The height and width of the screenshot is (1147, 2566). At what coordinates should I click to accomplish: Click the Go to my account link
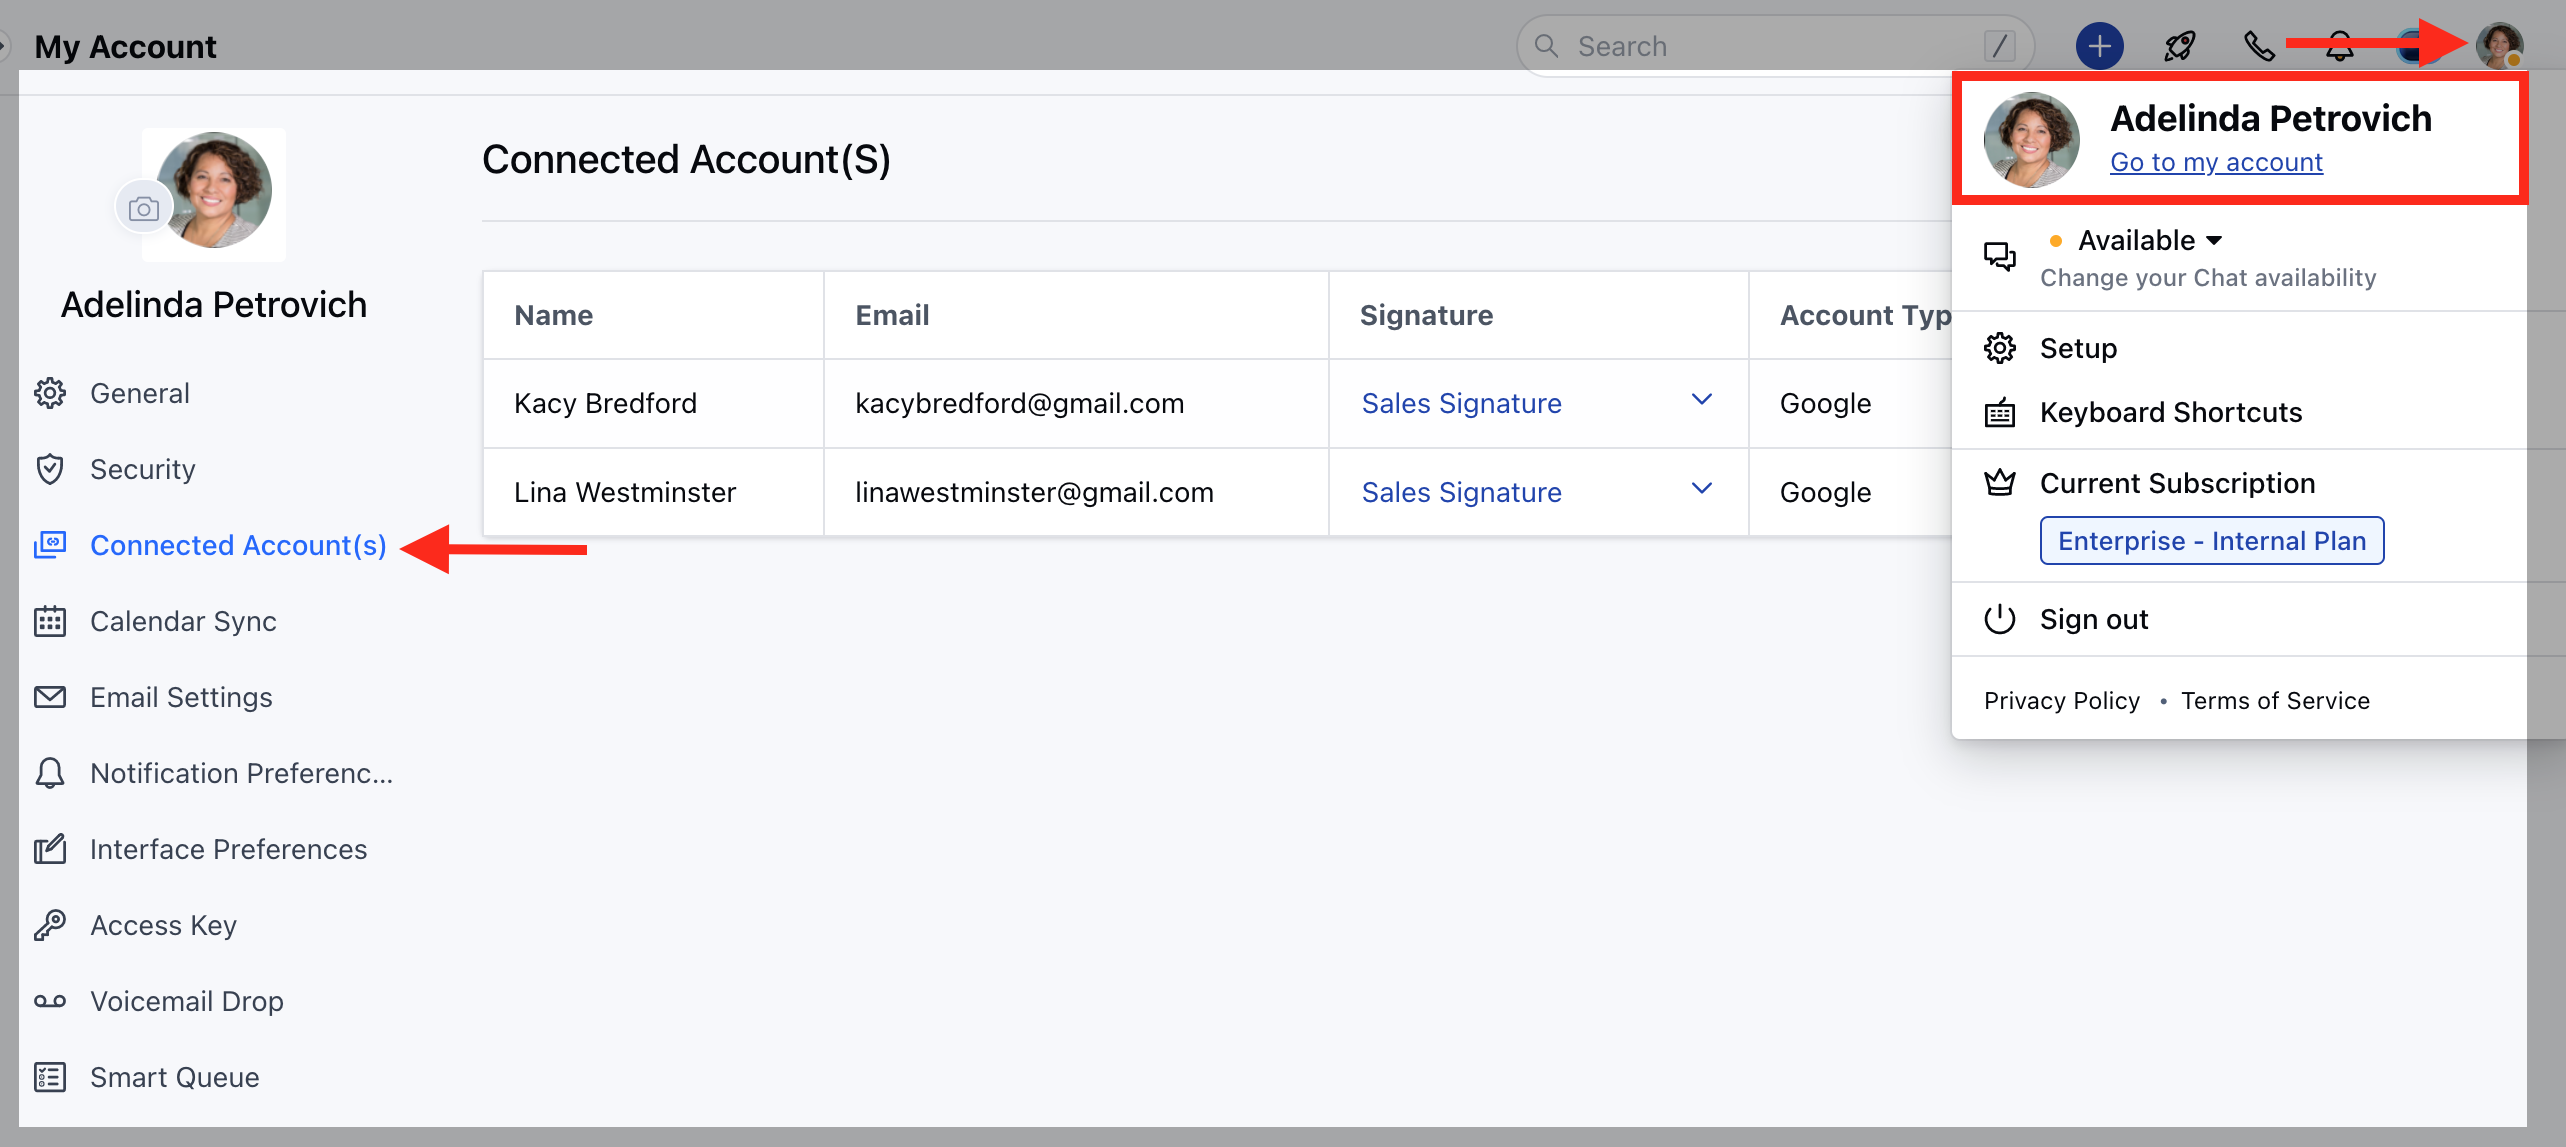pyautogui.click(x=2216, y=162)
